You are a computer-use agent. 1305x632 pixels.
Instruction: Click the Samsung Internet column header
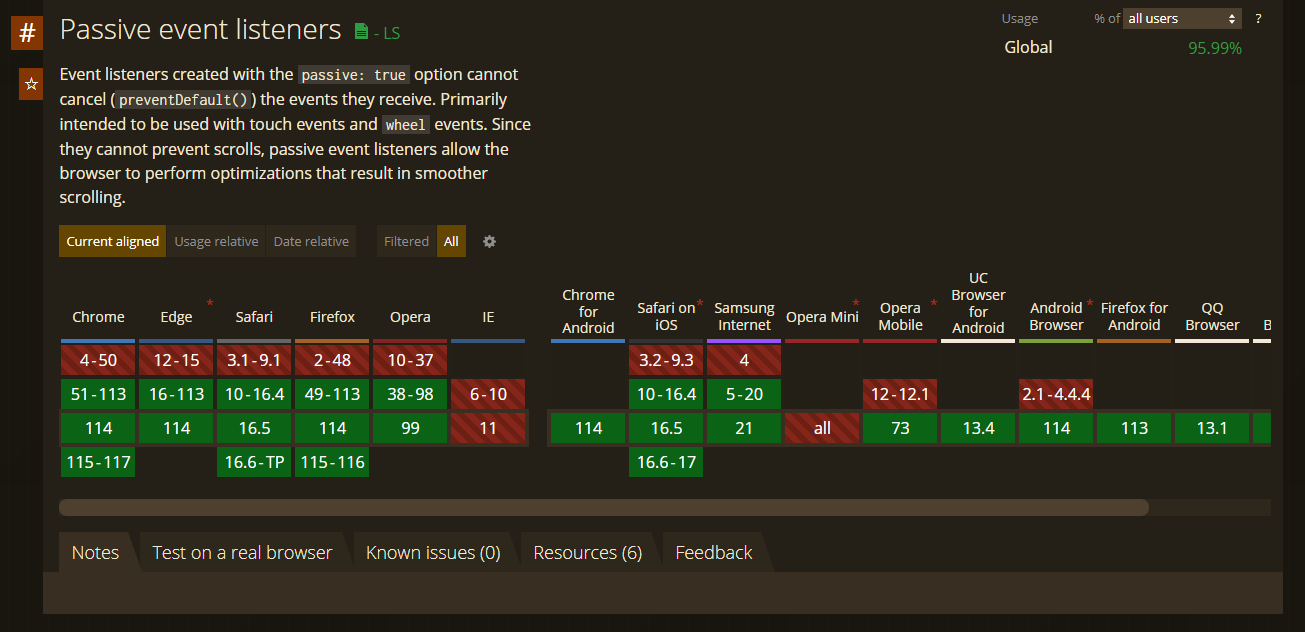click(x=744, y=316)
